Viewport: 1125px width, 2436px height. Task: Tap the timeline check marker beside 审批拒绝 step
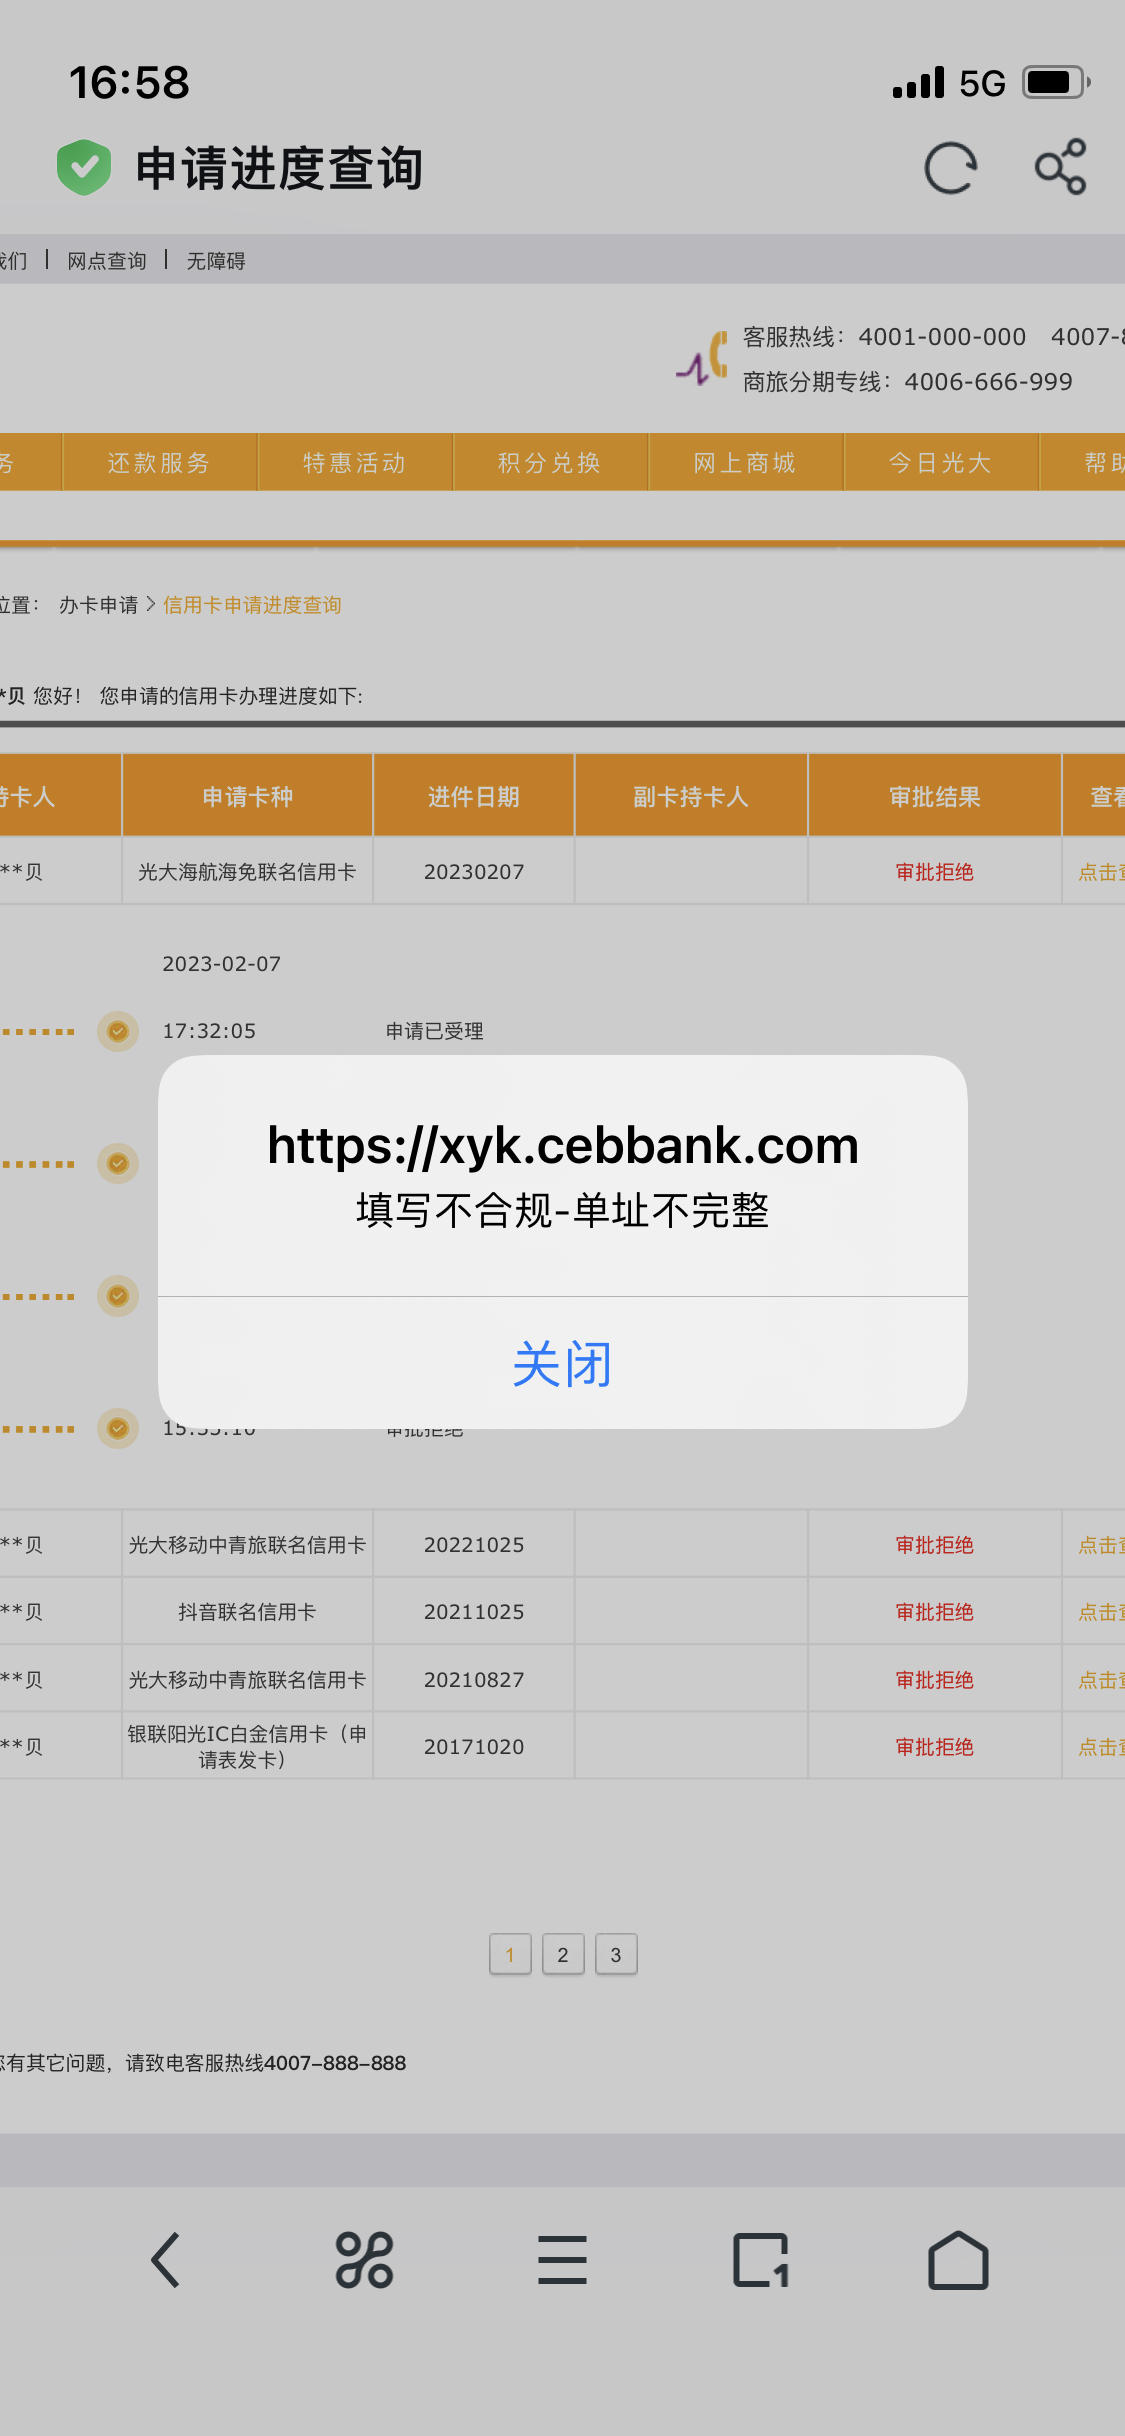pyautogui.click(x=118, y=1428)
